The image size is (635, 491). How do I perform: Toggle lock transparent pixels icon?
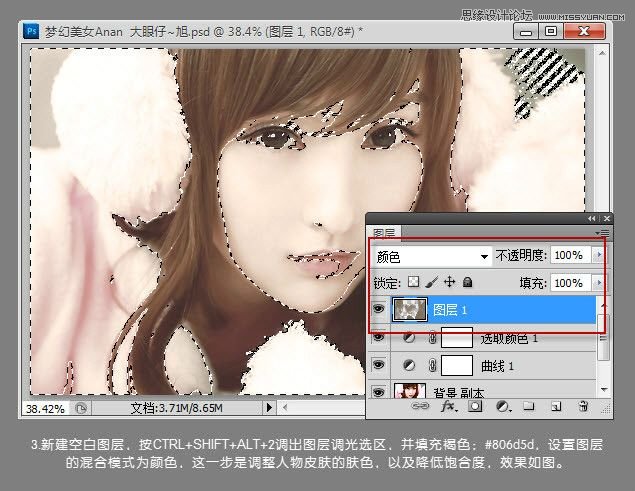click(413, 282)
